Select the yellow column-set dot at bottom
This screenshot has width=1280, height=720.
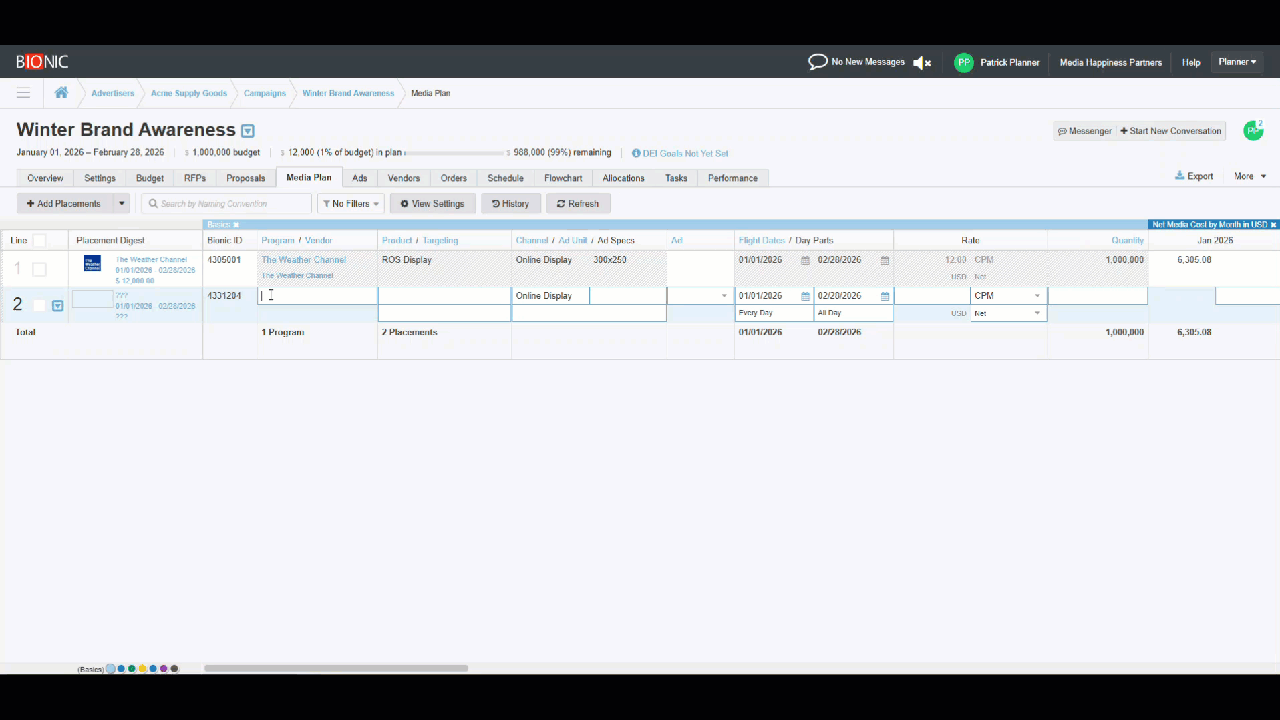pyautogui.click(x=143, y=669)
